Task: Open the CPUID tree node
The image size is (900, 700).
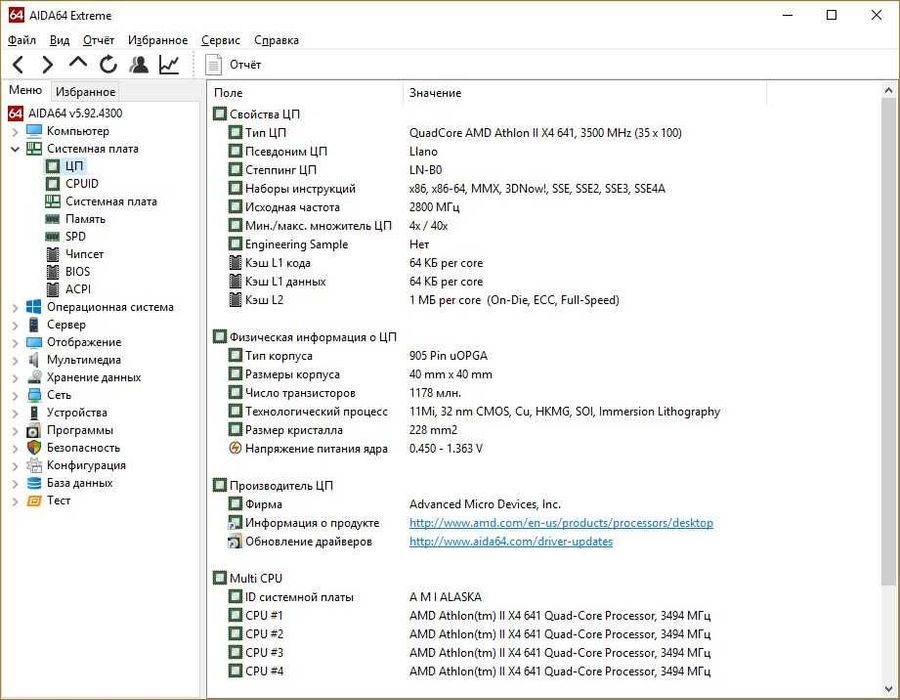Action: (x=82, y=184)
